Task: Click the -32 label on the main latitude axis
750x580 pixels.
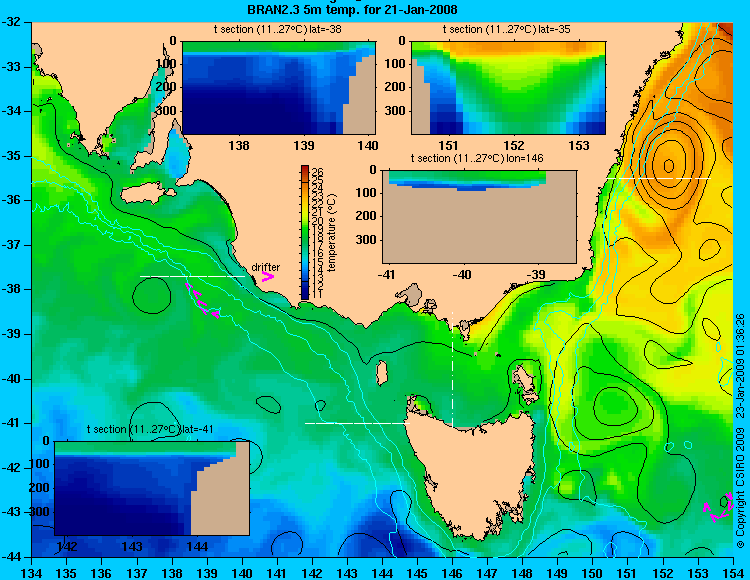Action: click(x=13, y=22)
